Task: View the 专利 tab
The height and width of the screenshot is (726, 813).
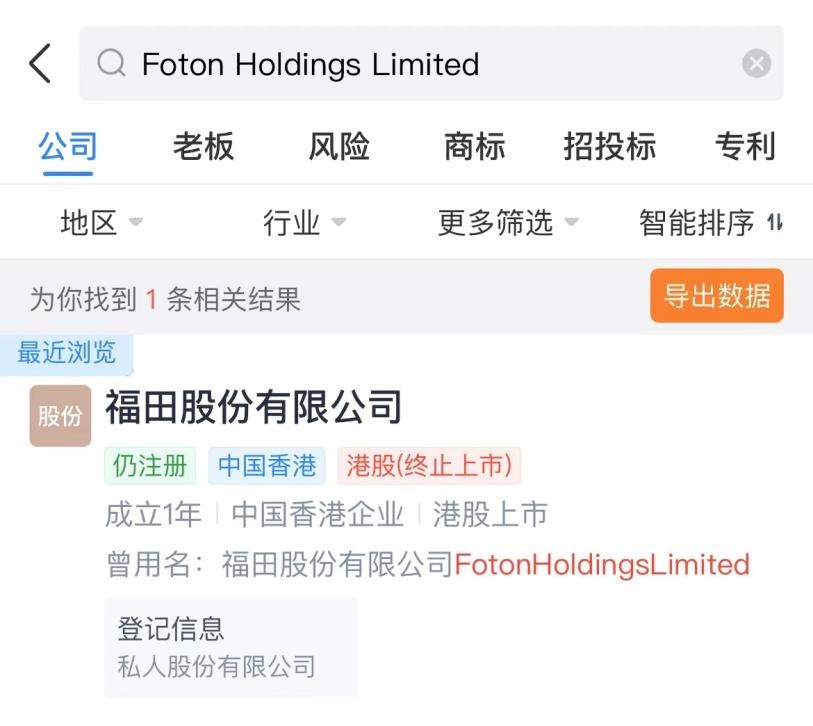Action: (745, 147)
